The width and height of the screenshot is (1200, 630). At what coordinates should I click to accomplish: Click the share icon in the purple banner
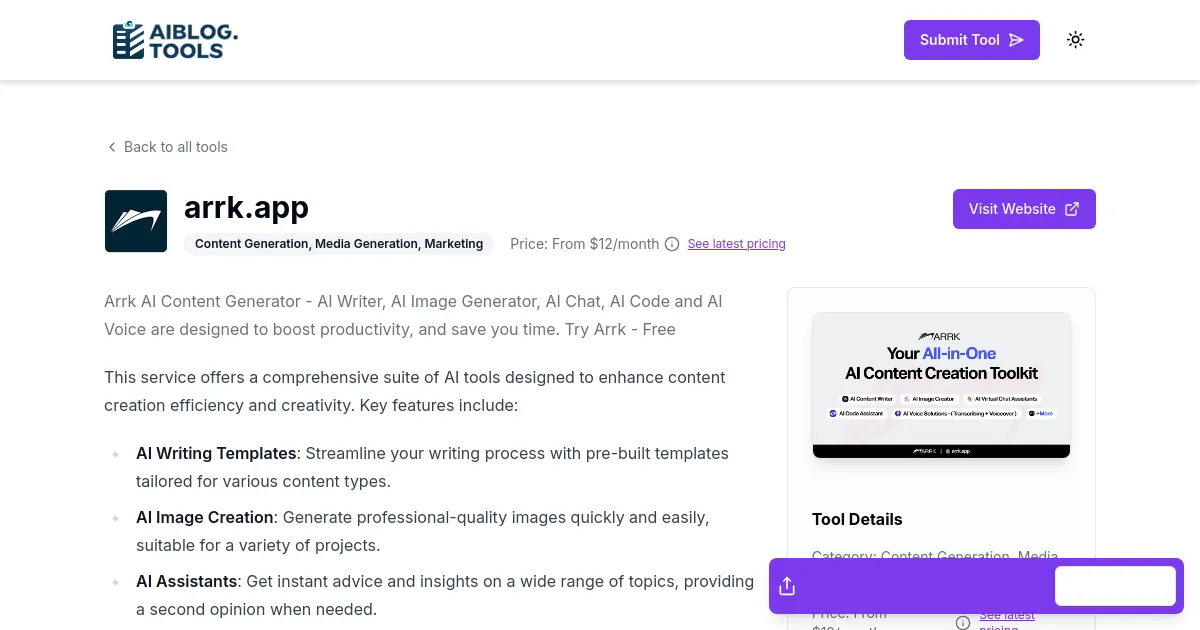coord(787,585)
